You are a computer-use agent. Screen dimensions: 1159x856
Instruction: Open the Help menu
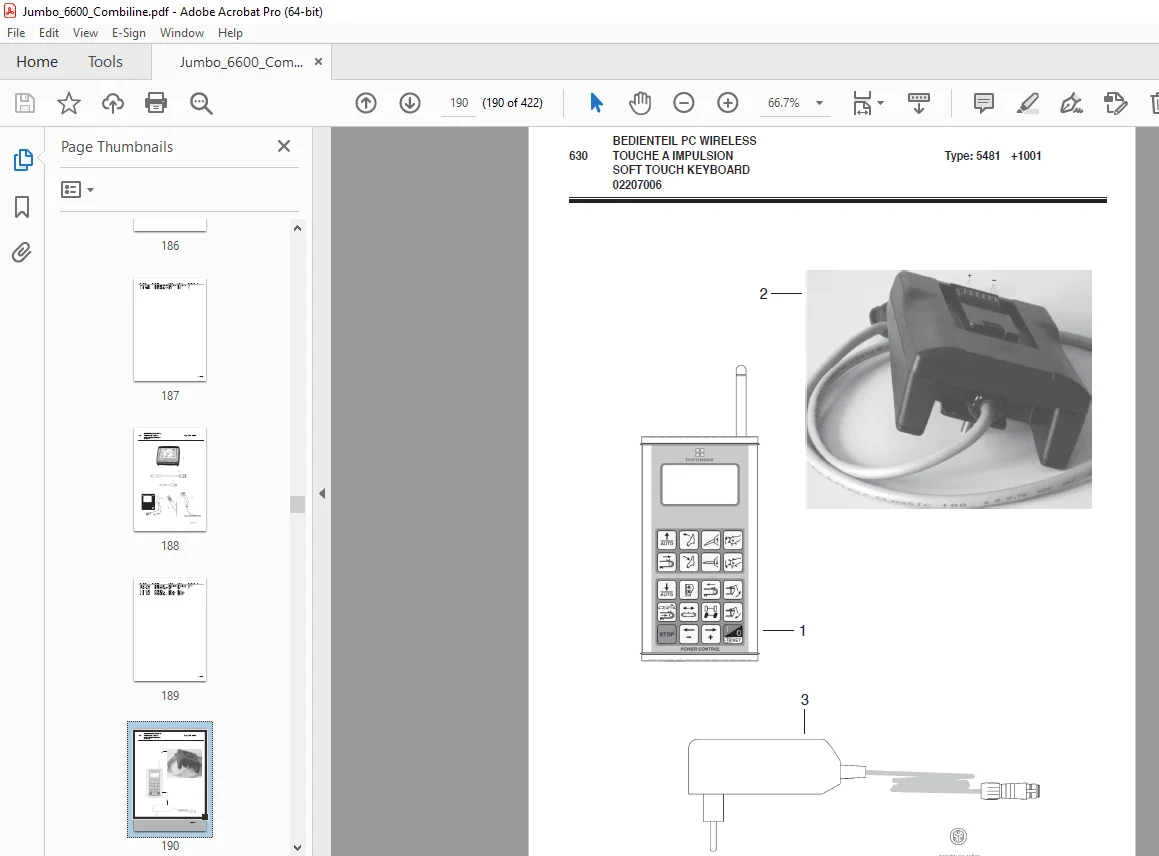click(x=230, y=33)
